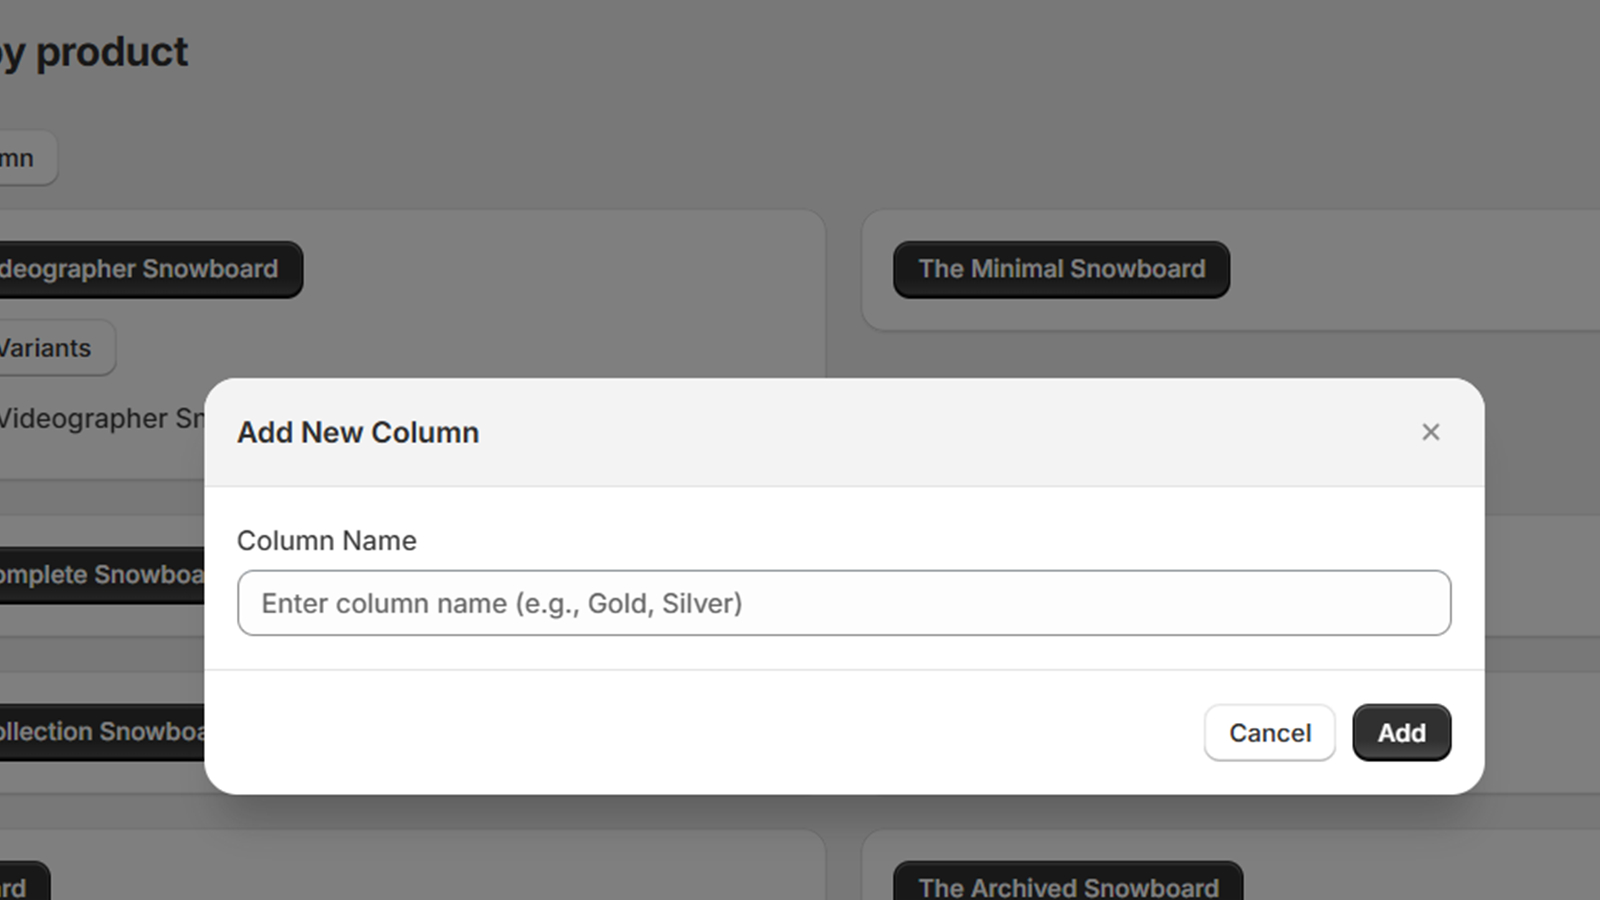Select the Add New Column dialog title
This screenshot has width=1600, height=900.
[x=358, y=432]
